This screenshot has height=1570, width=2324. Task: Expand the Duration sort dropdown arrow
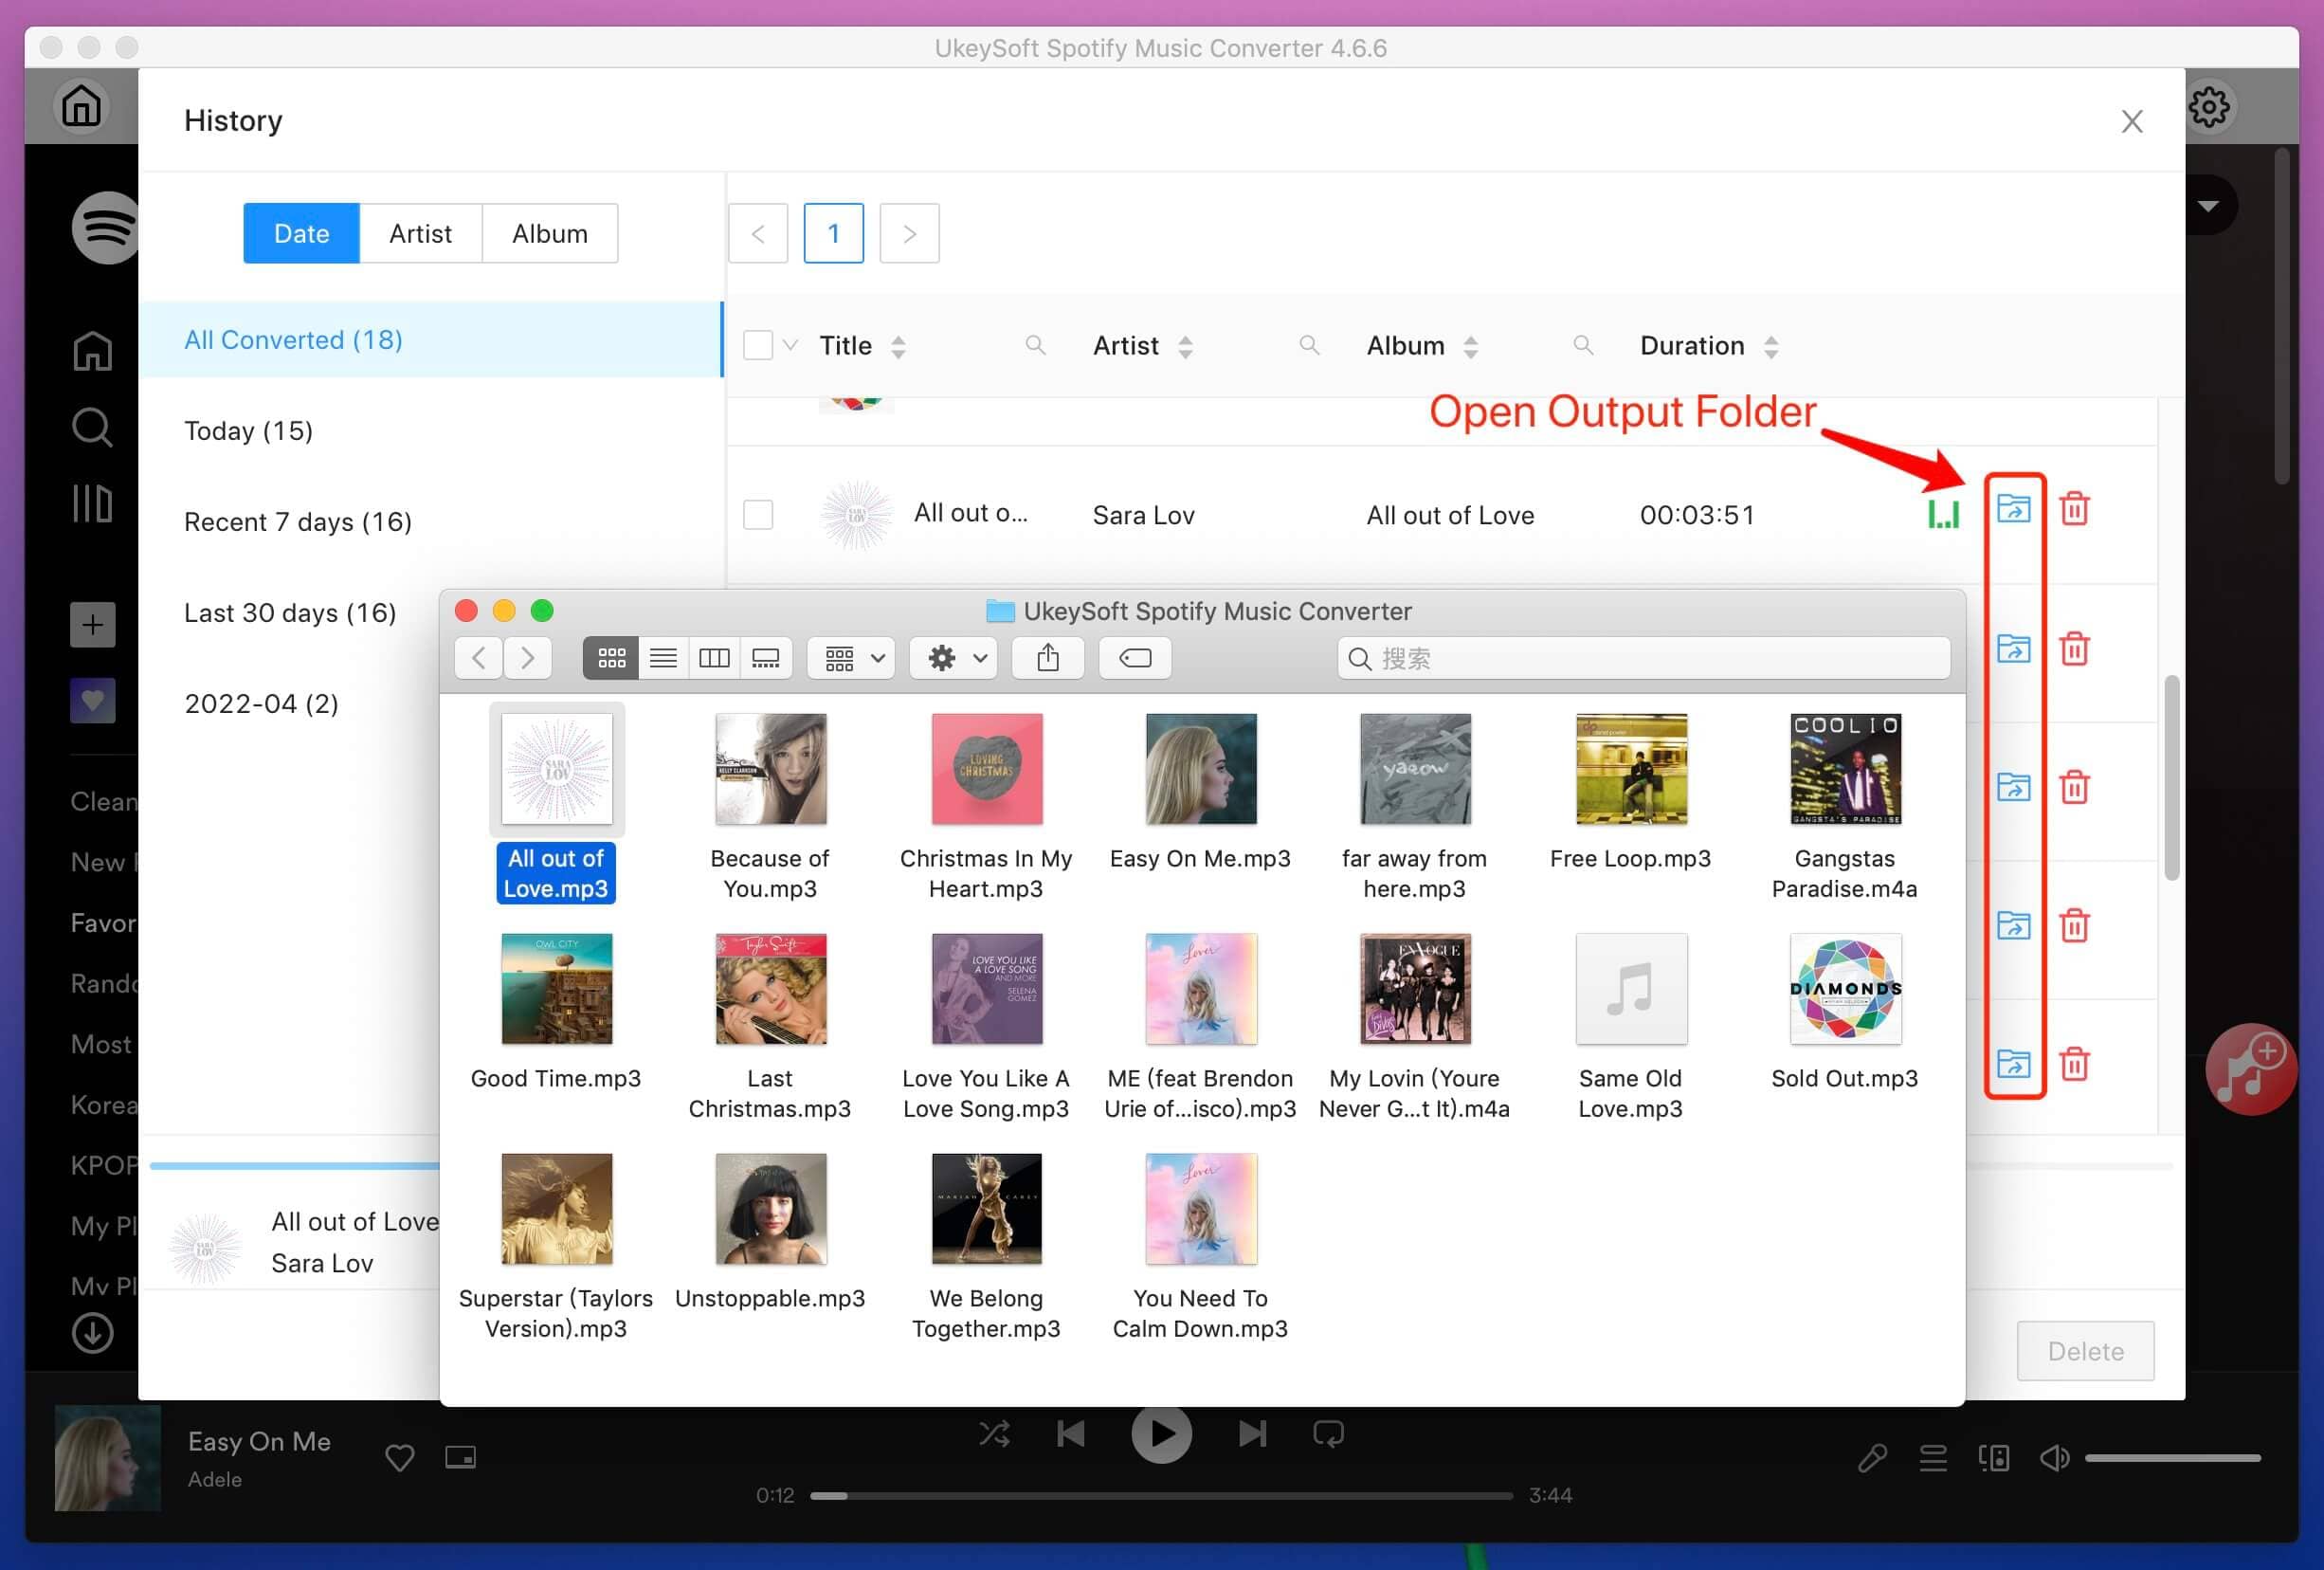(x=1772, y=345)
